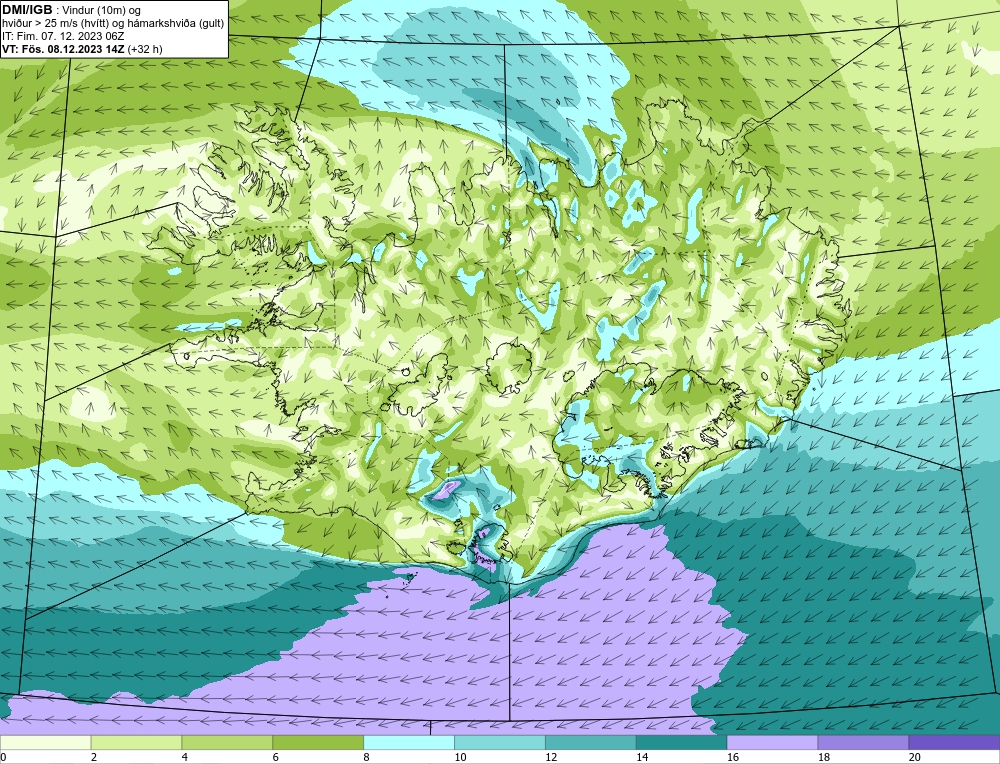
Task: Click the 12-14 m/s teal legend swatch
Action: tap(591, 742)
